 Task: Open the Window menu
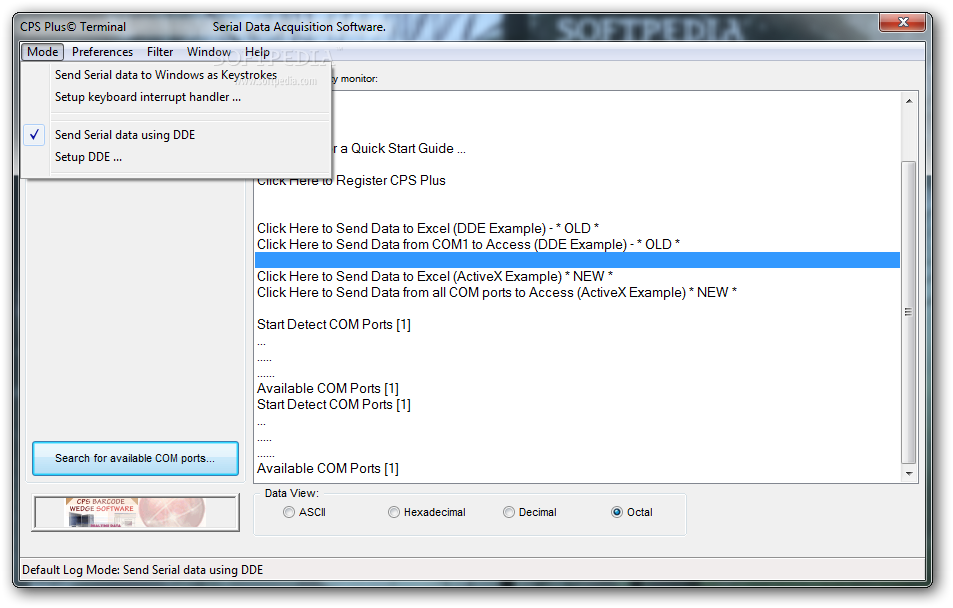pyautogui.click(x=208, y=52)
